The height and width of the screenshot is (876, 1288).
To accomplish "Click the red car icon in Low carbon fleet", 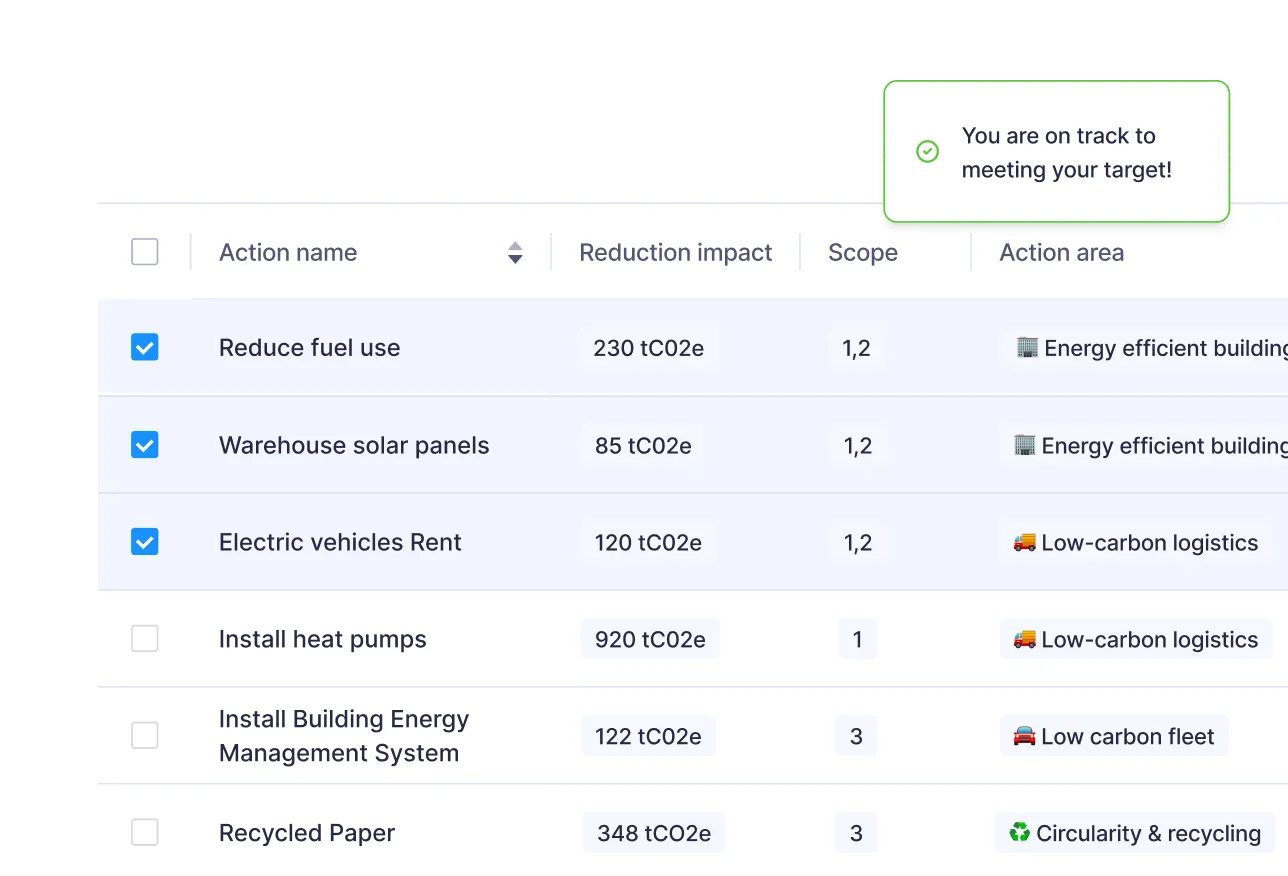I will [x=1022, y=735].
